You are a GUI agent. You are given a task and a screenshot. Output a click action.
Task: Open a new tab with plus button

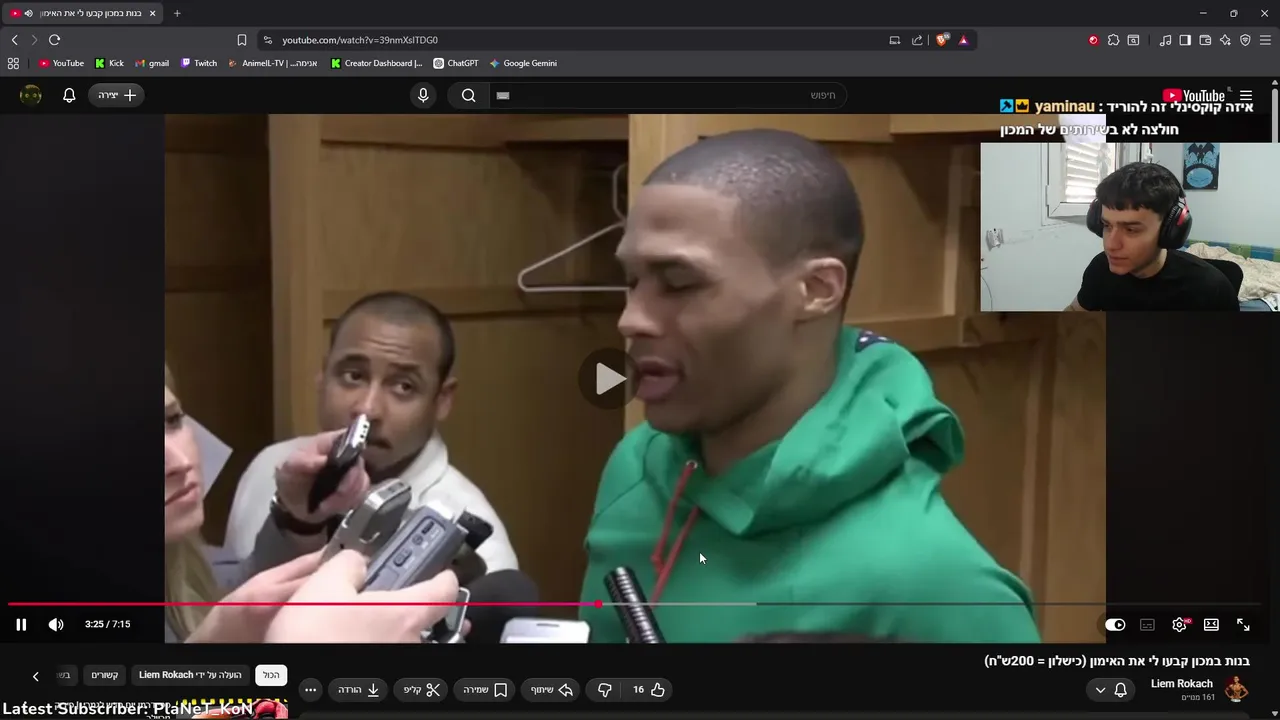tap(177, 13)
